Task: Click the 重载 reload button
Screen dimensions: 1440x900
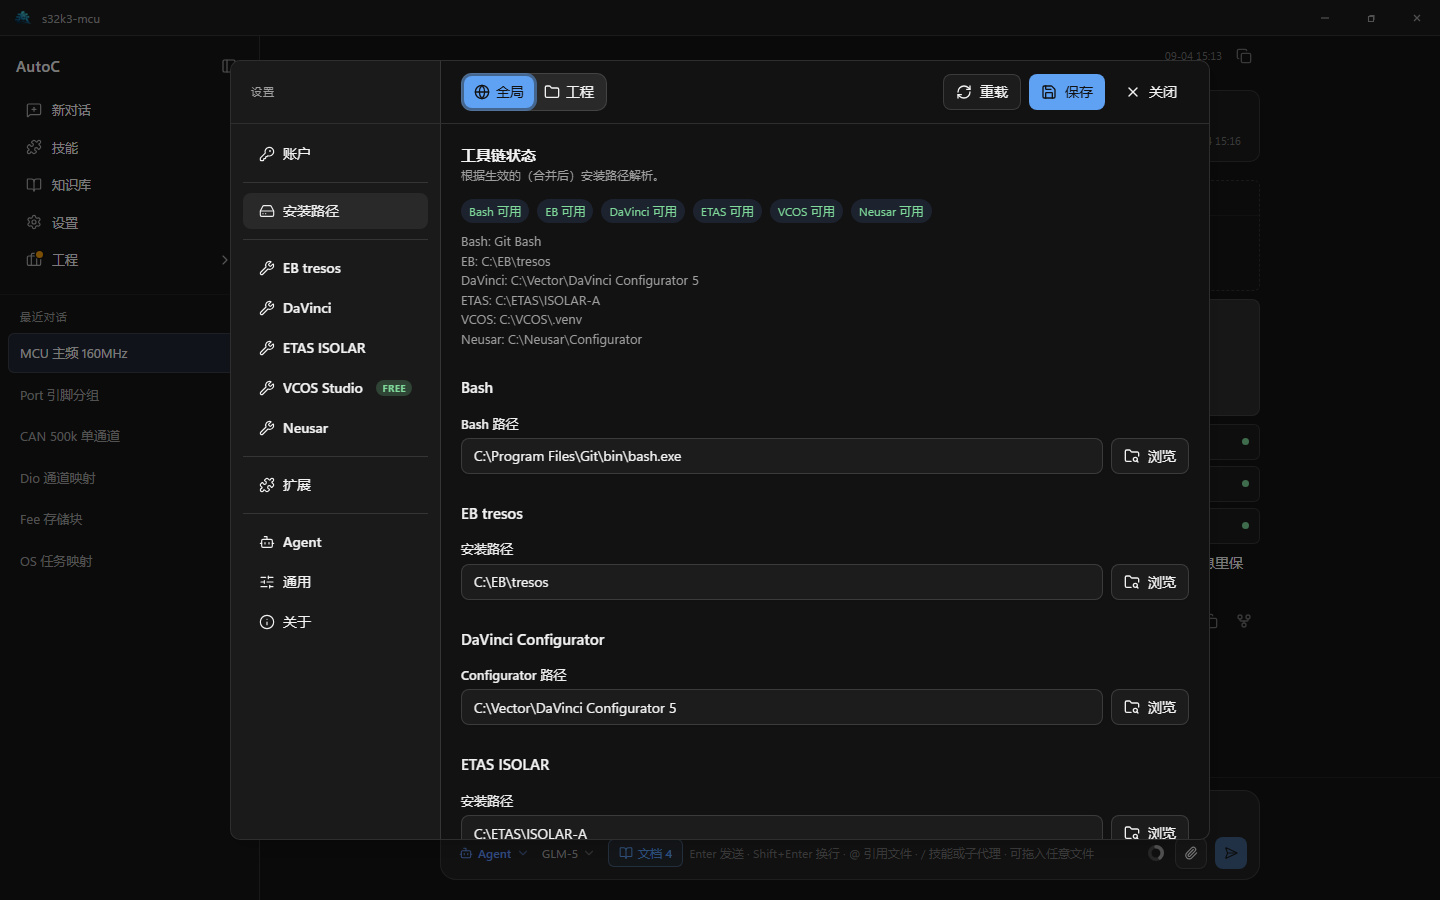Action: coord(982,92)
